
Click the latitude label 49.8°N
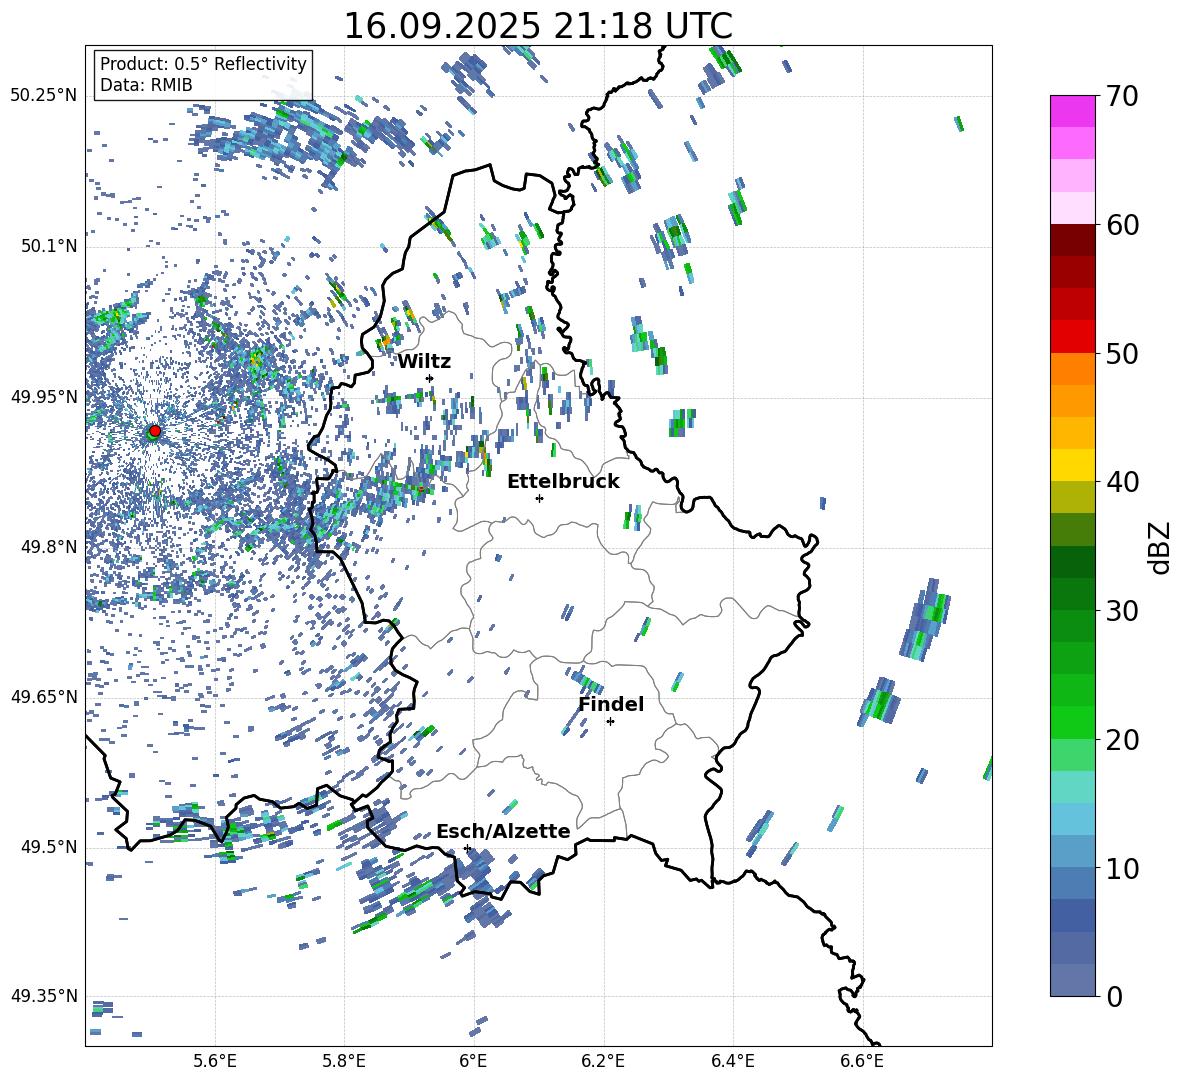[x=49, y=546]
